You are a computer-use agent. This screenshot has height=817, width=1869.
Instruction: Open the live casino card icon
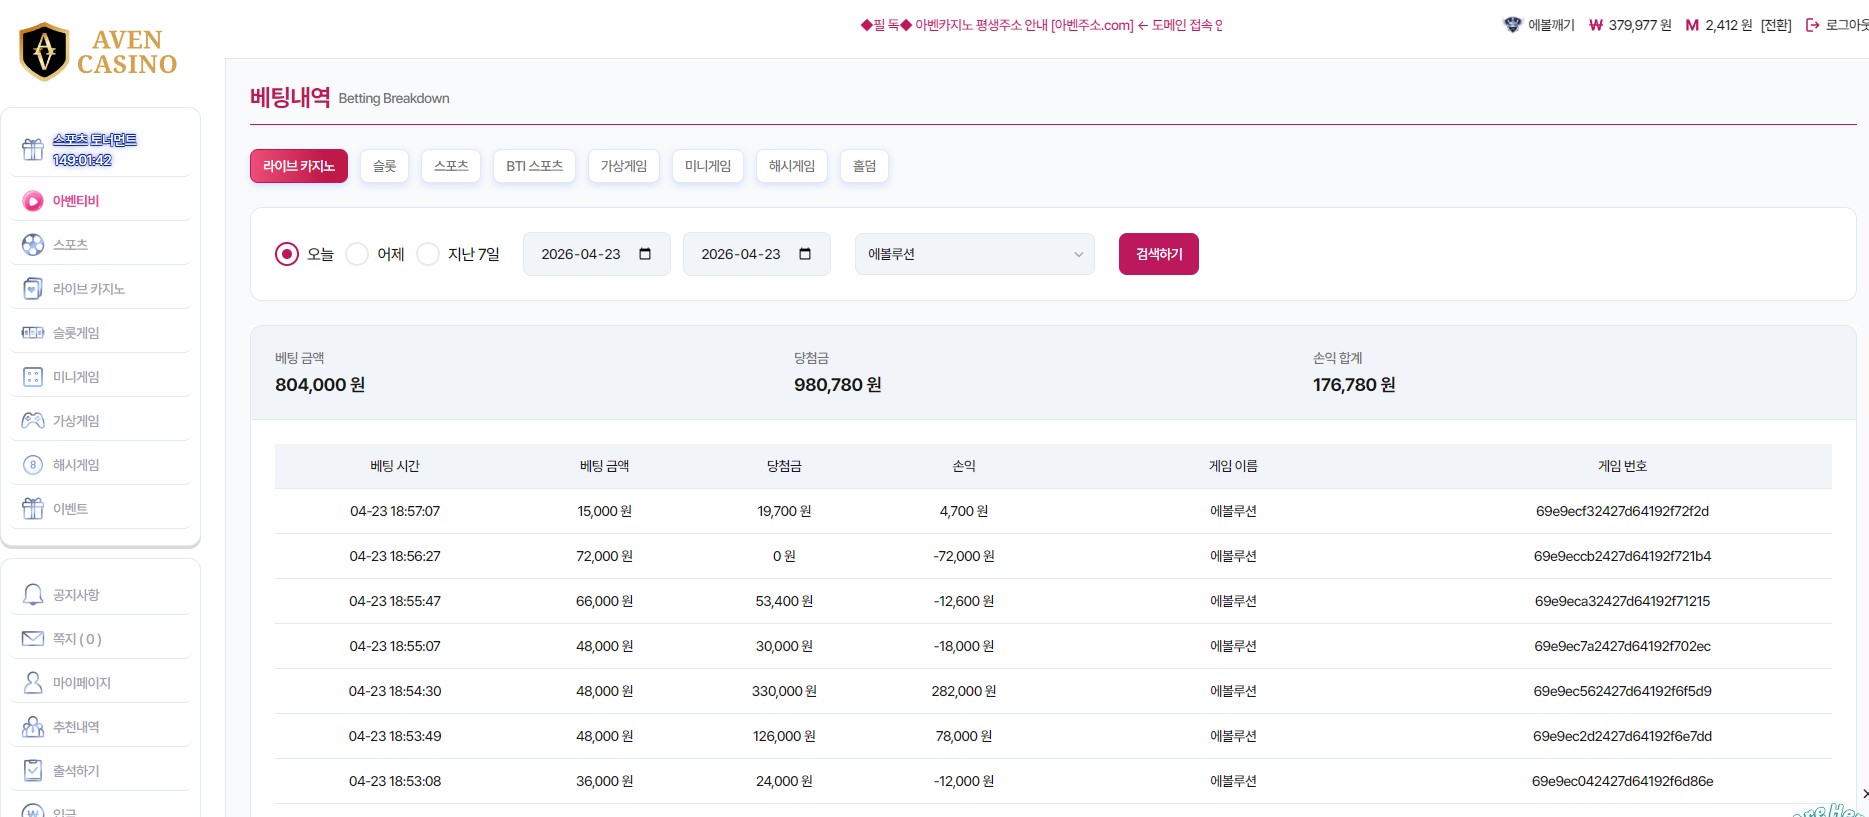pyautogui.click(x=33, y=289)
